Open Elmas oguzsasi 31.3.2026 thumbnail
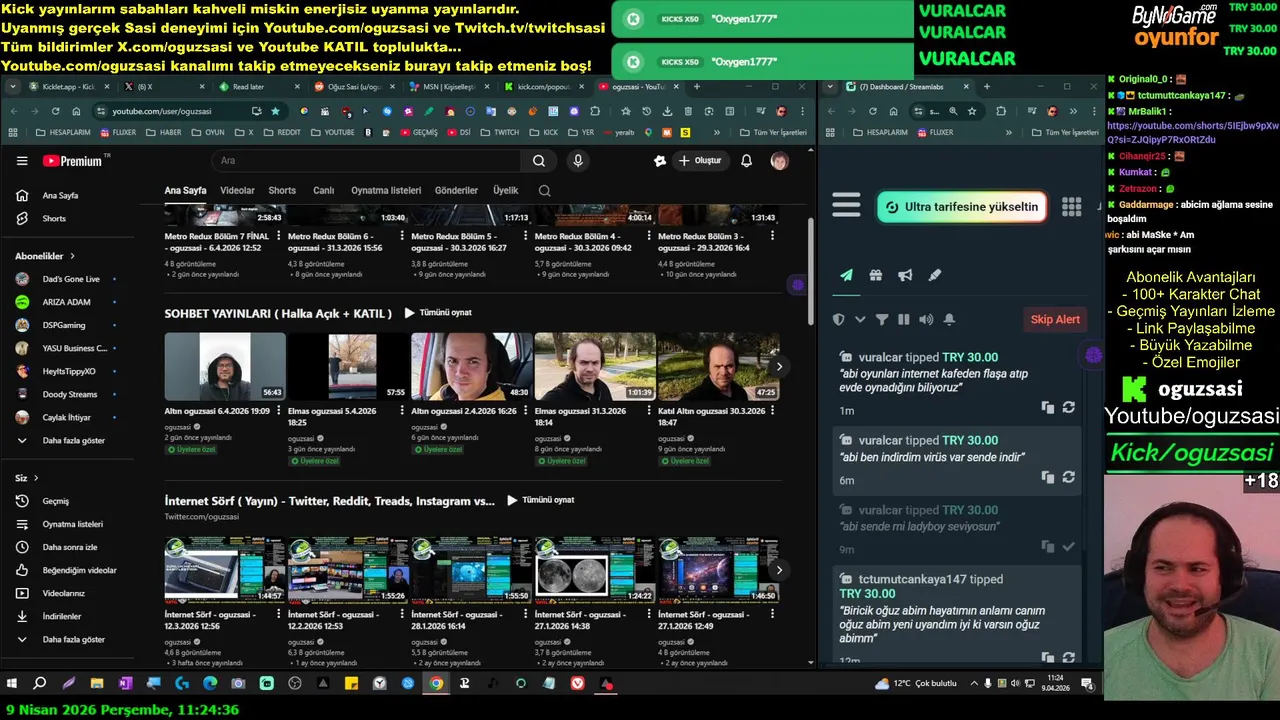Image resolution: width=1280 pixels, height=720 pixels. point(595,366)
